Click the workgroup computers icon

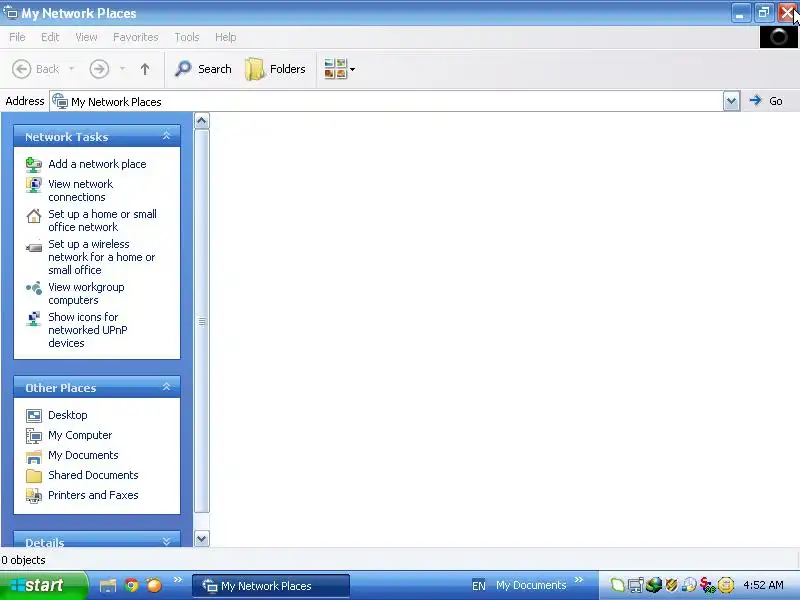pos(34,288)
